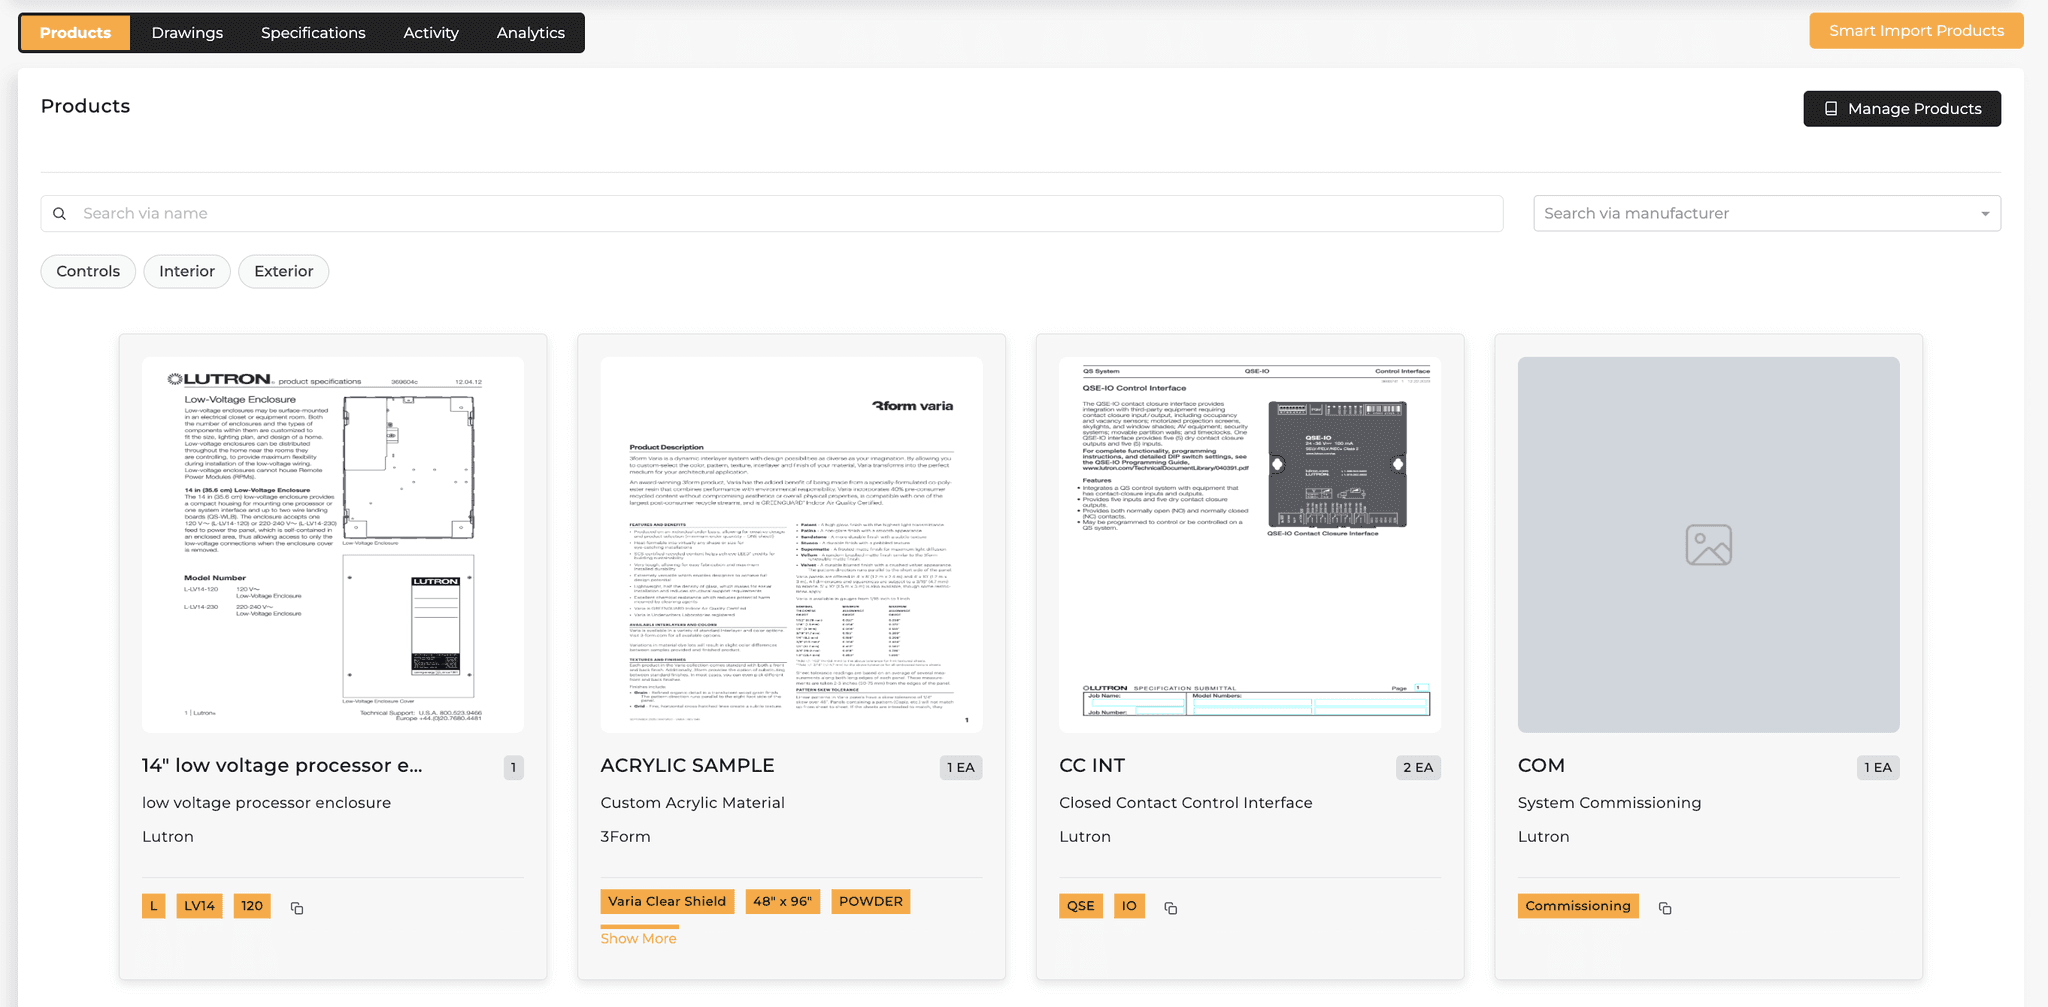This screenshot has width=2048, height=1007.
Task: Go to the Specifications tab
Action: [x=313, y=32]
